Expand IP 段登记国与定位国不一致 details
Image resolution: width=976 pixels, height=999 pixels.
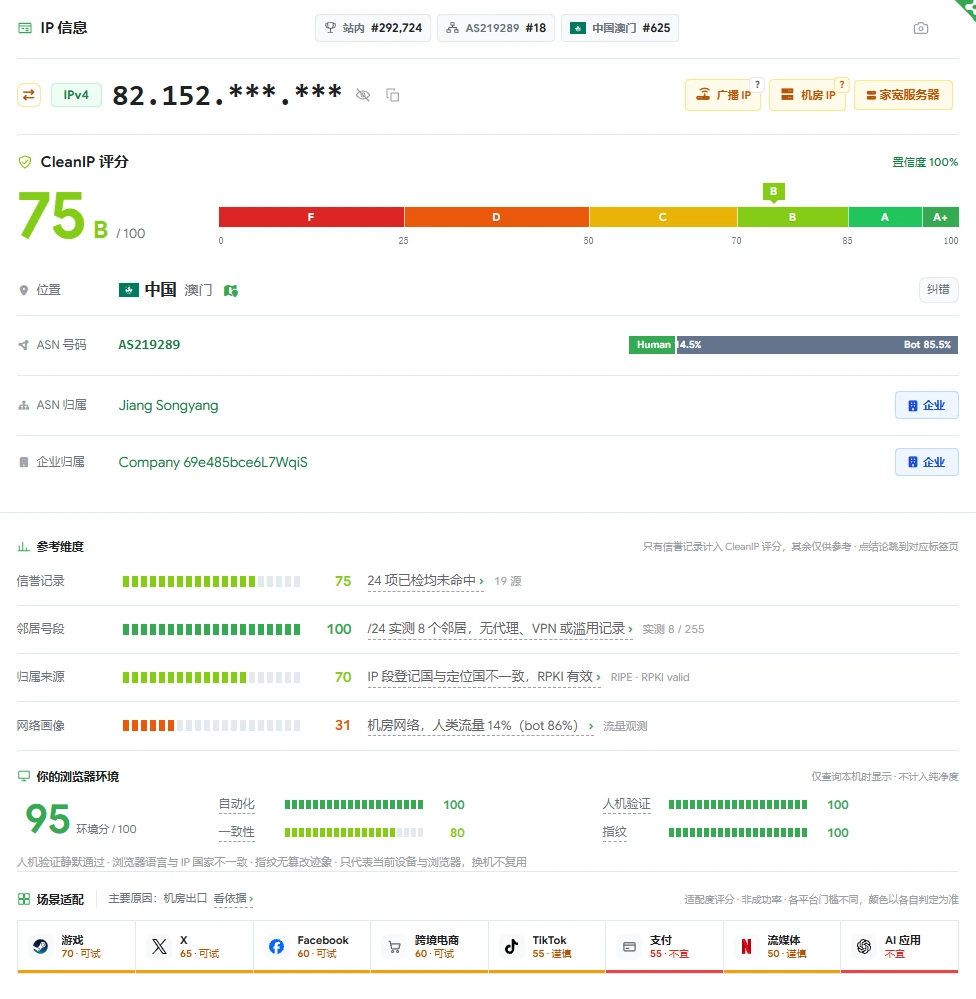[x=484, y=677]
